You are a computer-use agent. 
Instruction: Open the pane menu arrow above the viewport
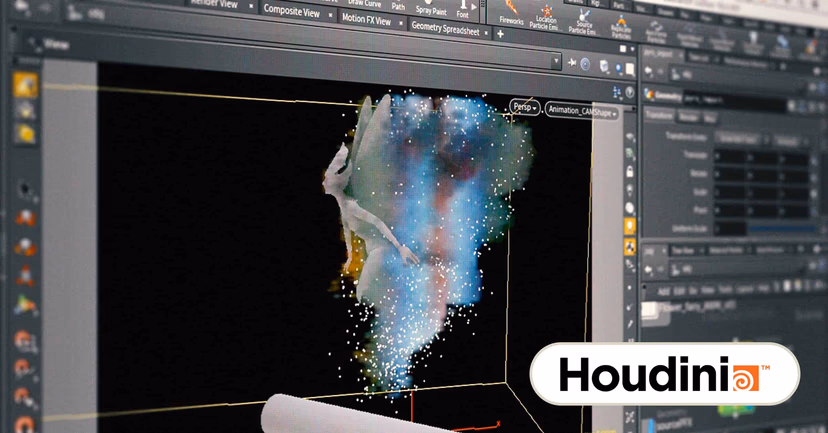632,50
